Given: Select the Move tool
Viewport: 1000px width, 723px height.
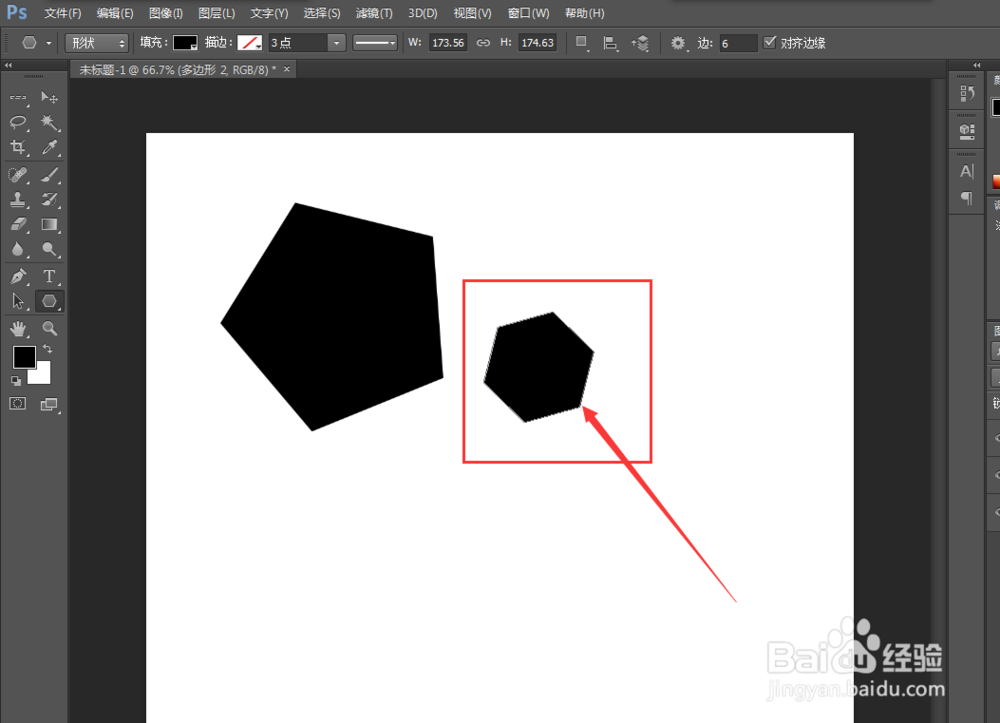Looking at the screenshot, I should pyautogui.click(x=49, y=98).
